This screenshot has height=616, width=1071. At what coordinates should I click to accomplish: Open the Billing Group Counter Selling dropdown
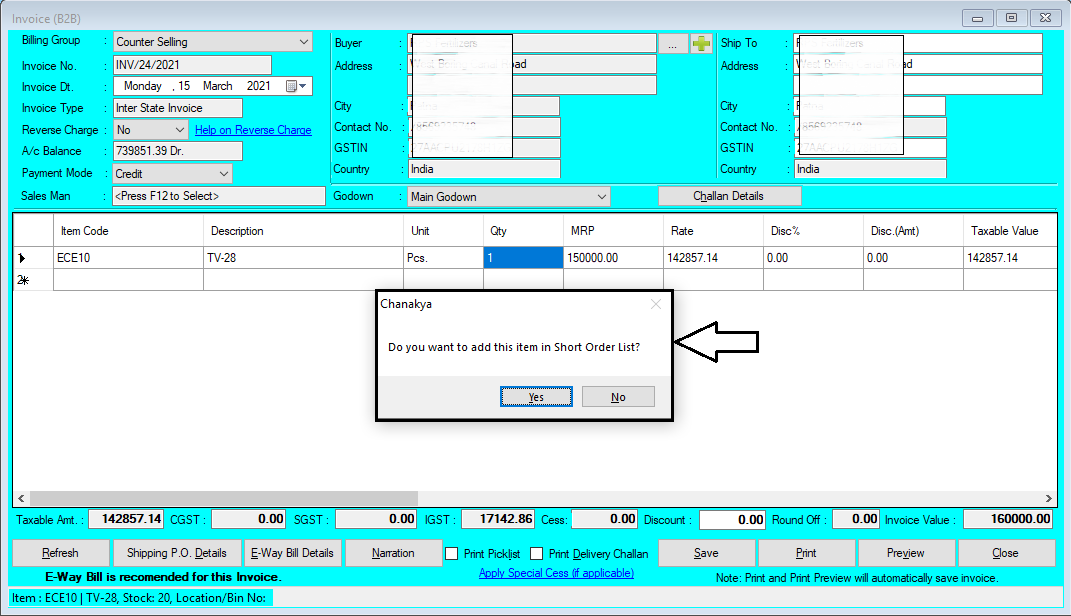click(301, 42)
